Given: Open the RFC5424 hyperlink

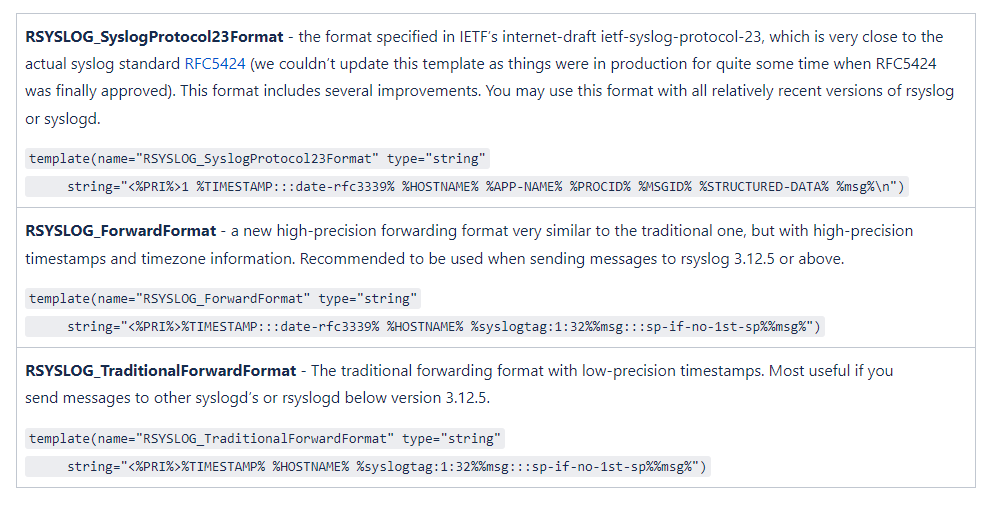Looking at the screenshot, I should [214, 64].
